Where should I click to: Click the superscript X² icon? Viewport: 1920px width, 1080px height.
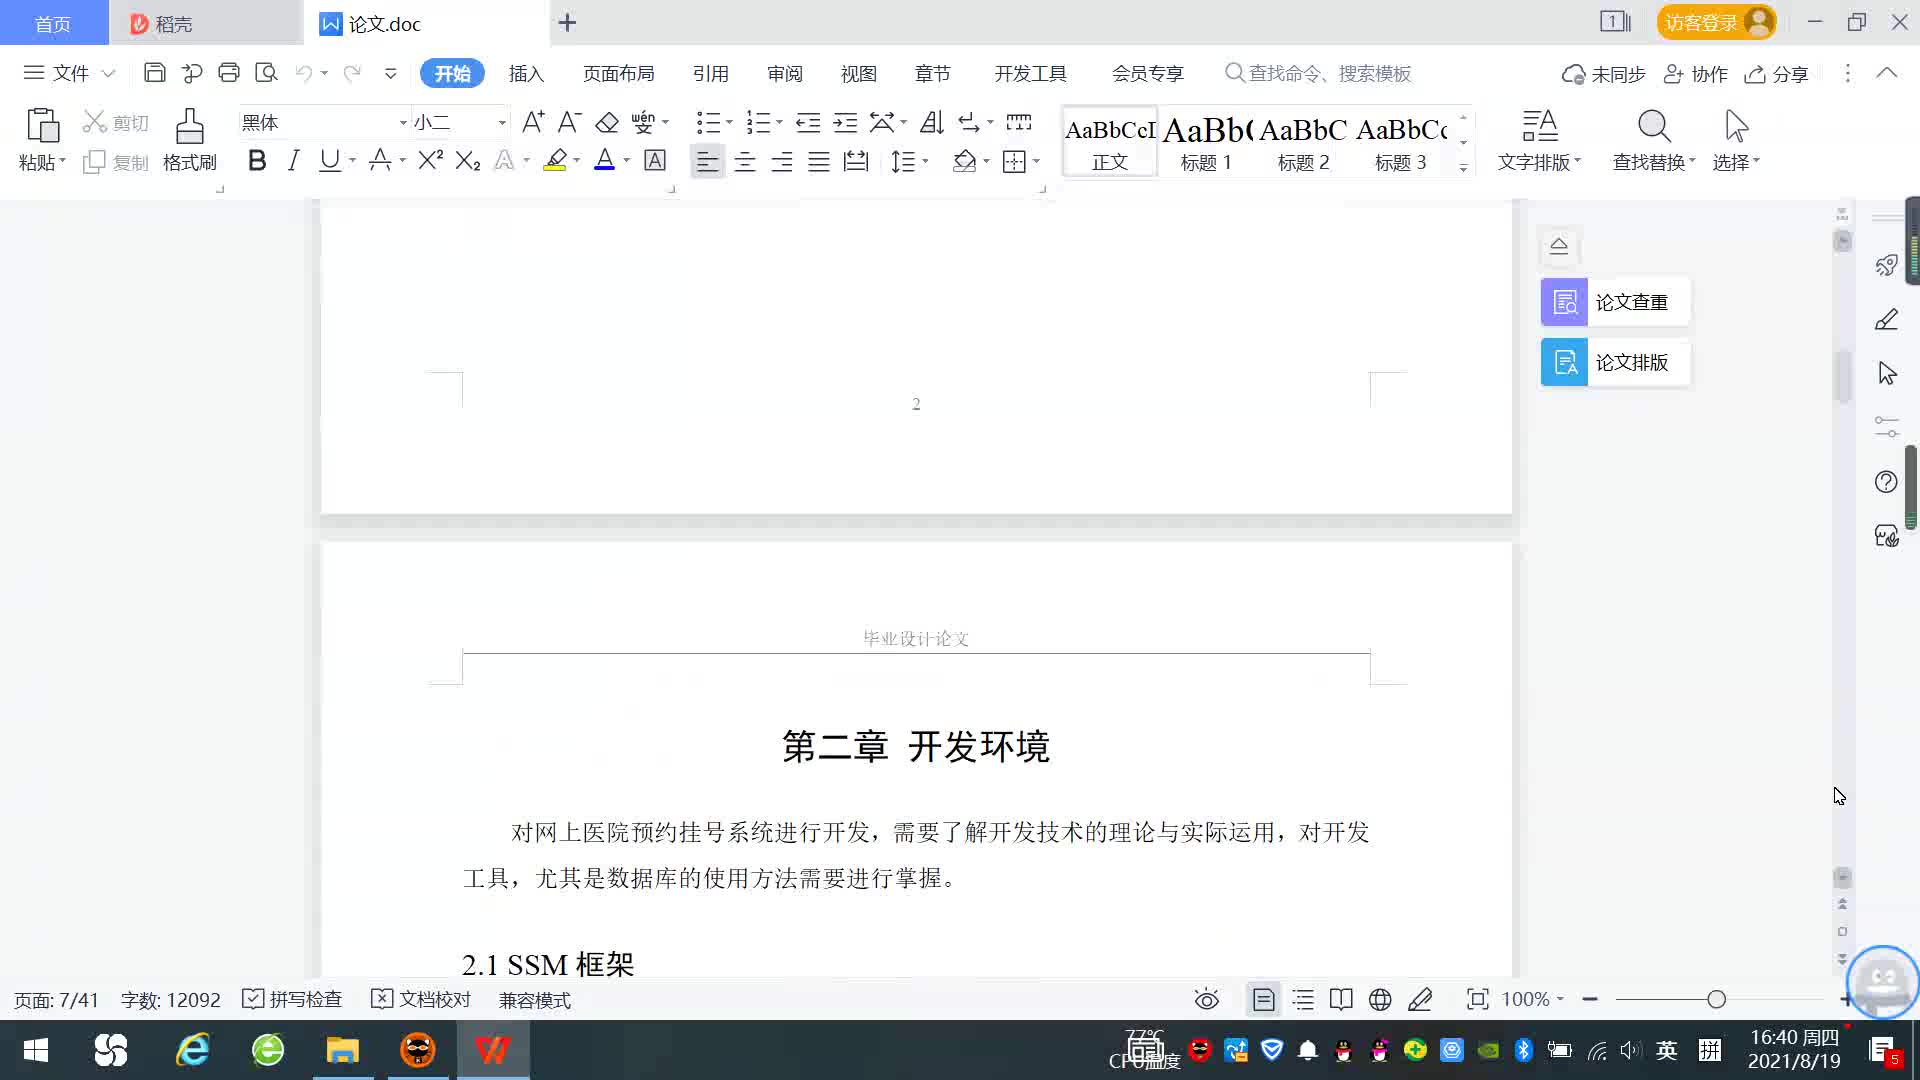pos(431,161)
